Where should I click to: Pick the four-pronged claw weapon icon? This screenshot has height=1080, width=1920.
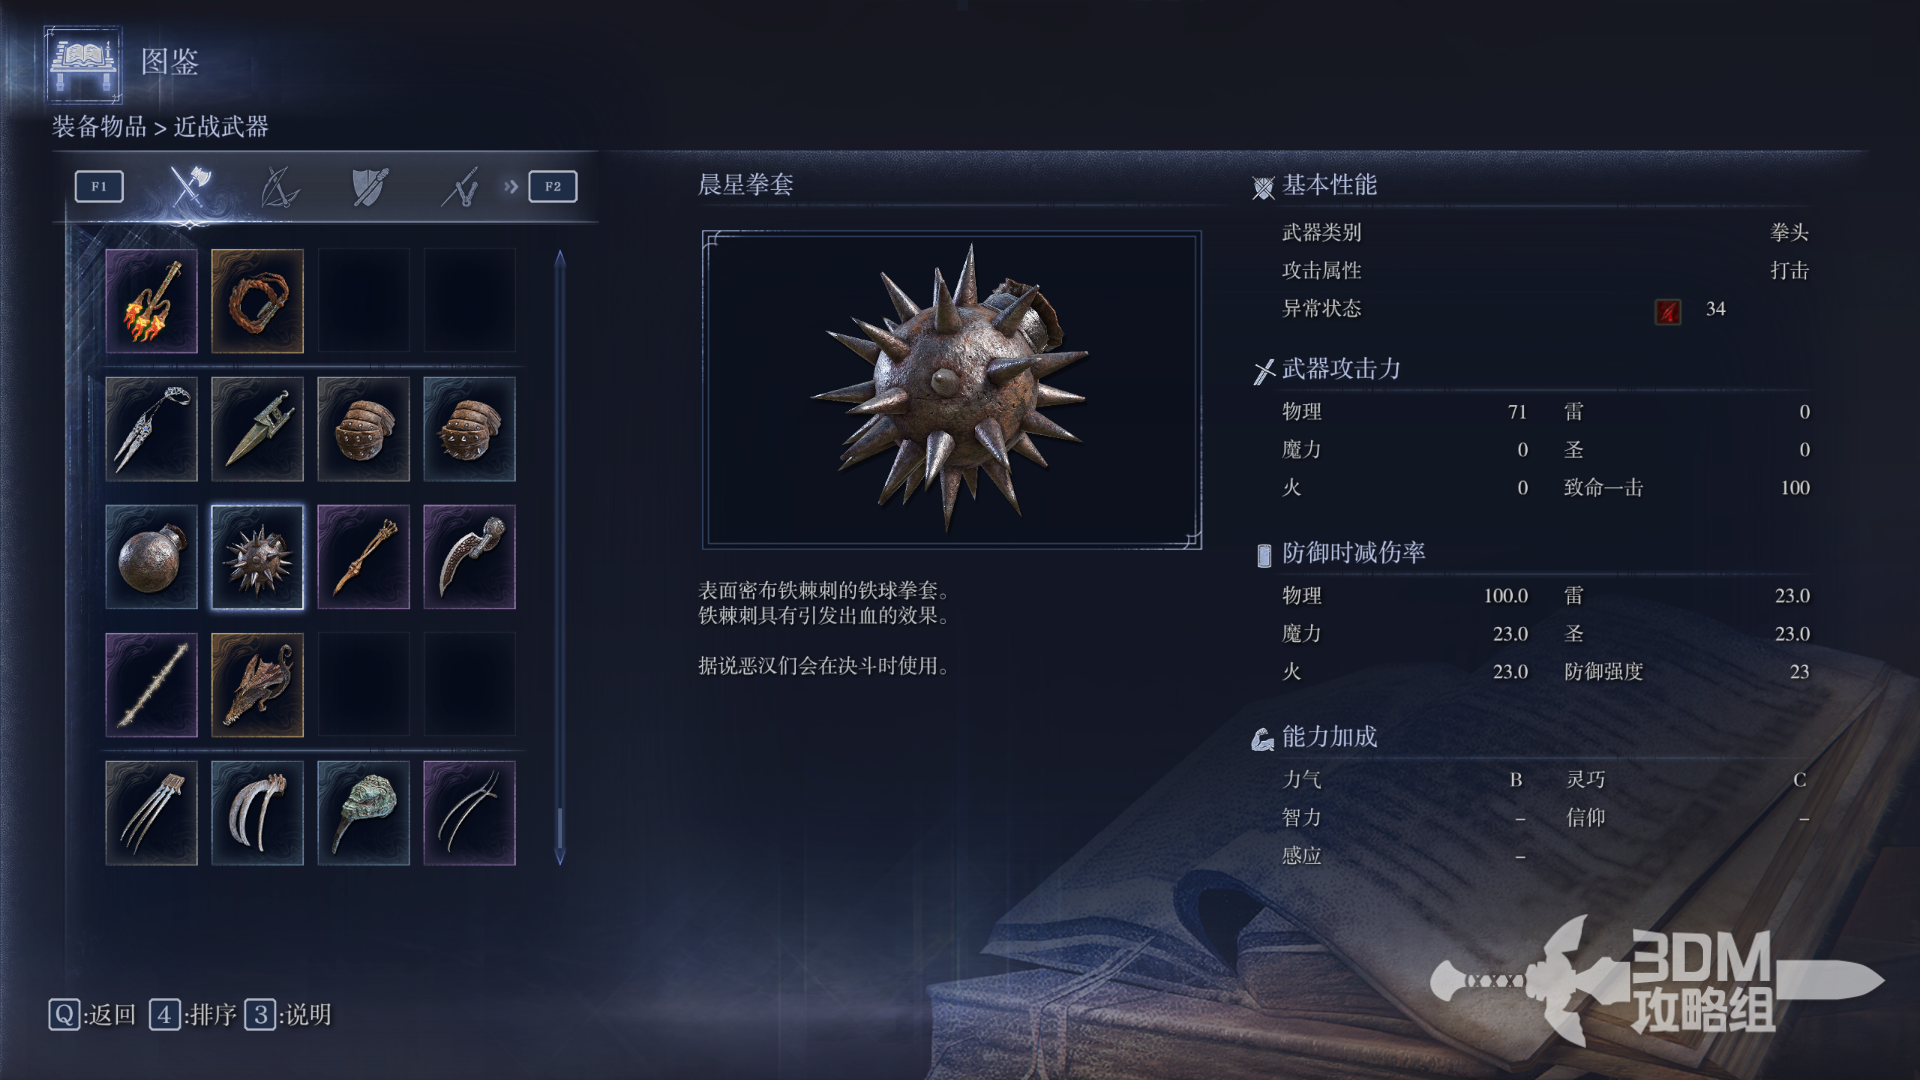151,813
